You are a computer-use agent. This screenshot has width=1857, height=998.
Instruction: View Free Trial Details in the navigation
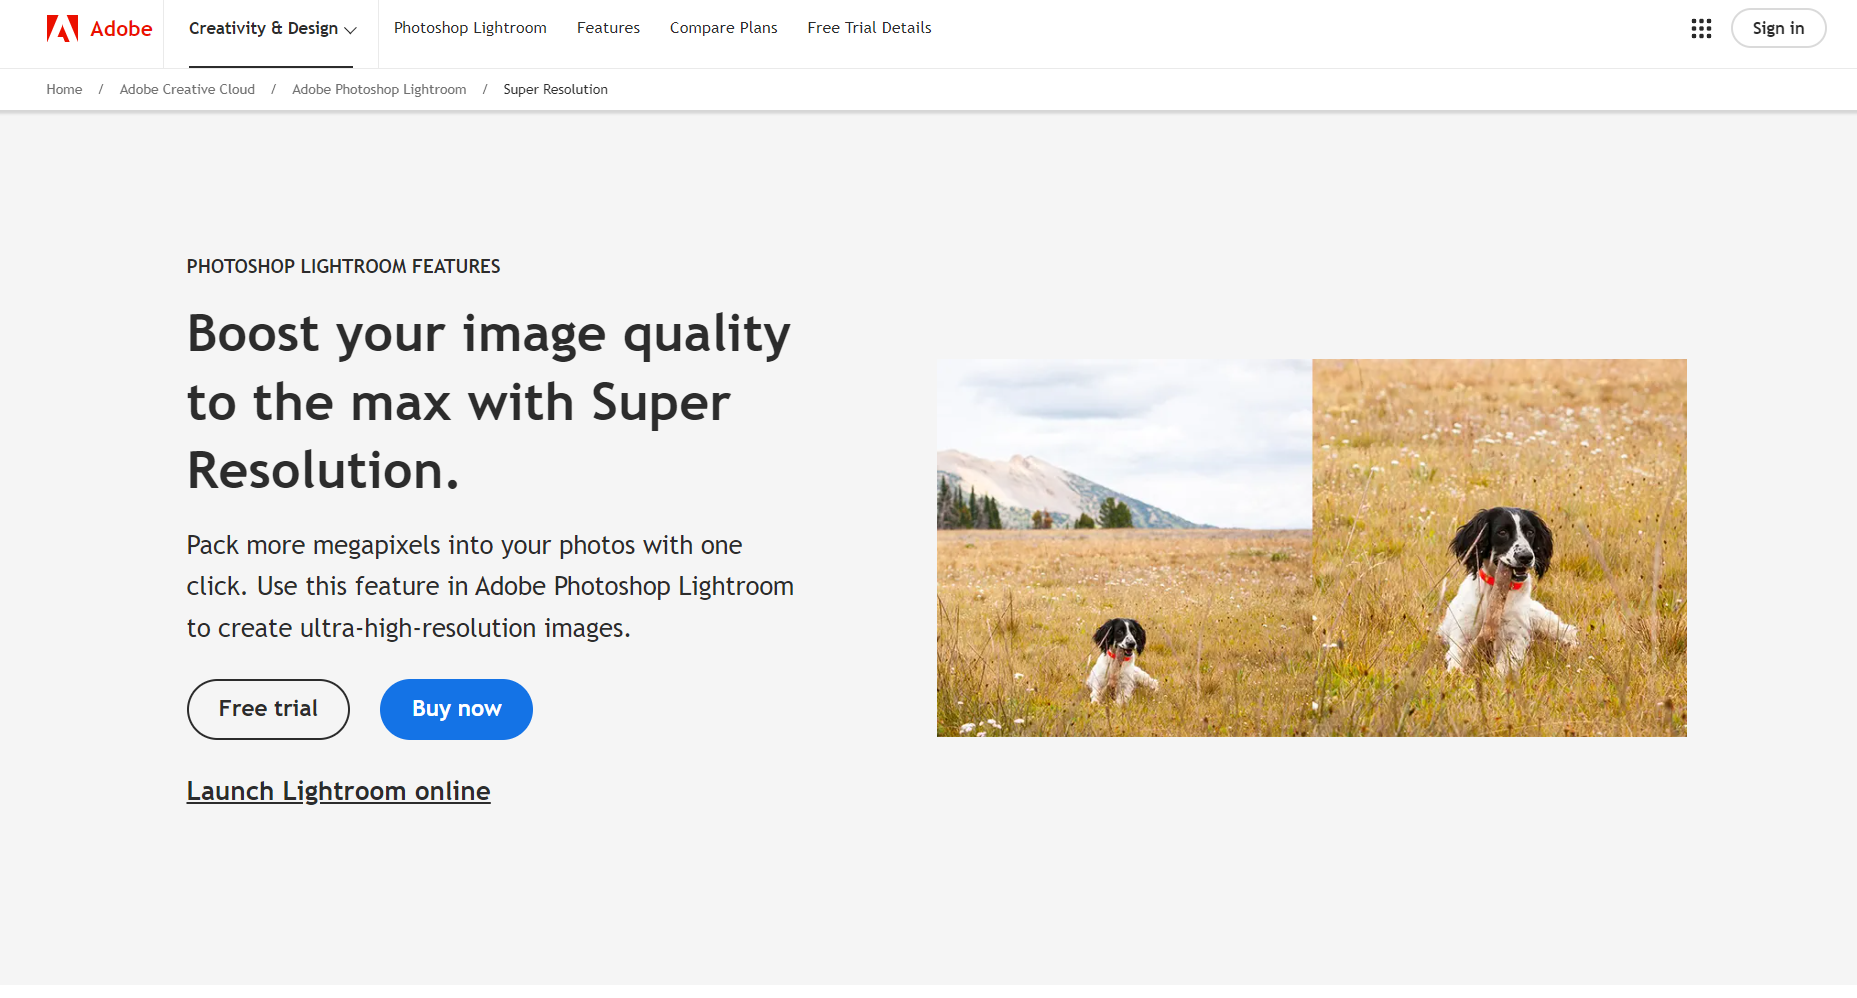pos(868,28)
